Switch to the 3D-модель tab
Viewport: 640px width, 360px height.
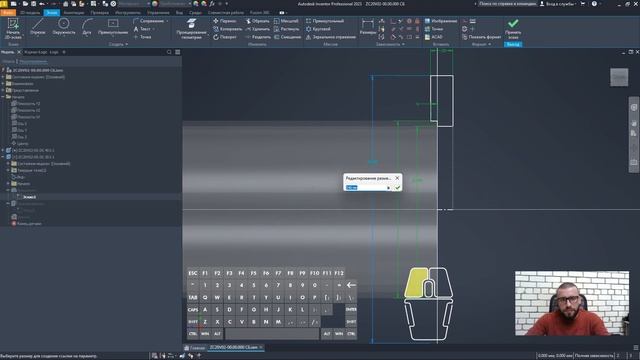point(30,13)
